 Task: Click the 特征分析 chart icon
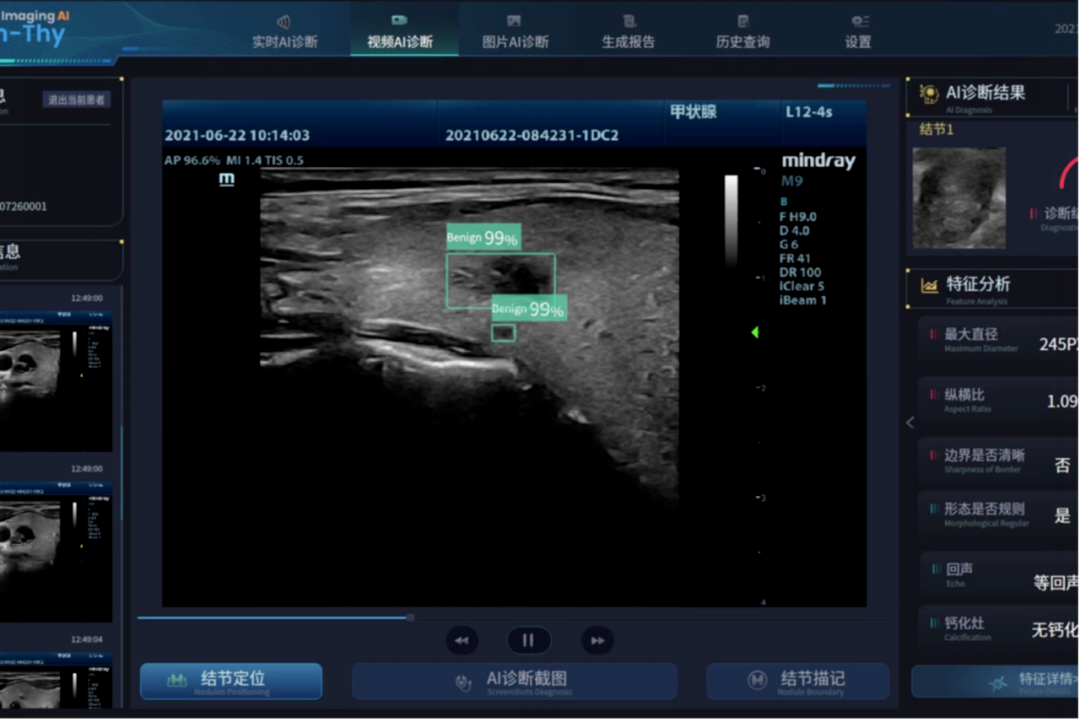(x=929, y=285)
